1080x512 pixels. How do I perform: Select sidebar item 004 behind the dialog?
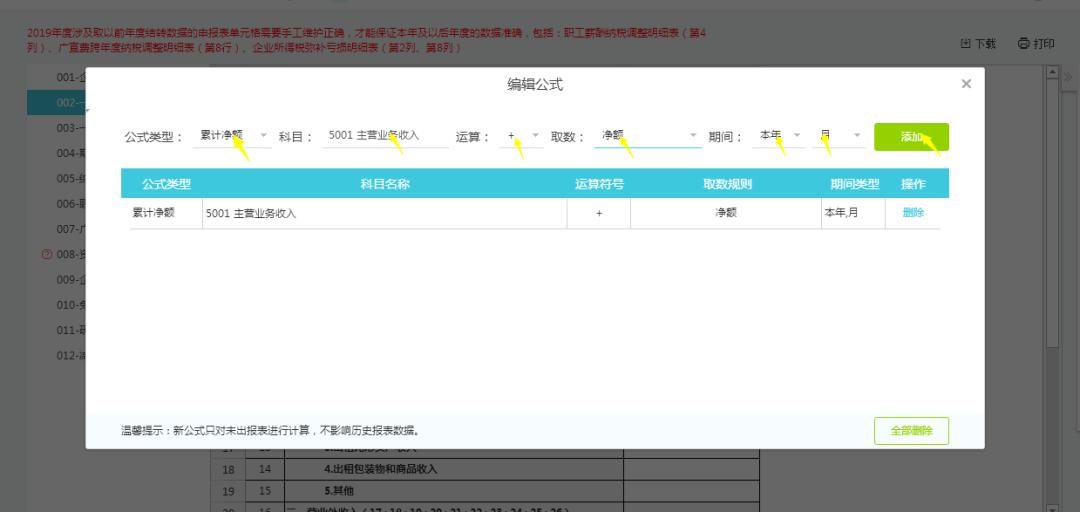(57, 153)
